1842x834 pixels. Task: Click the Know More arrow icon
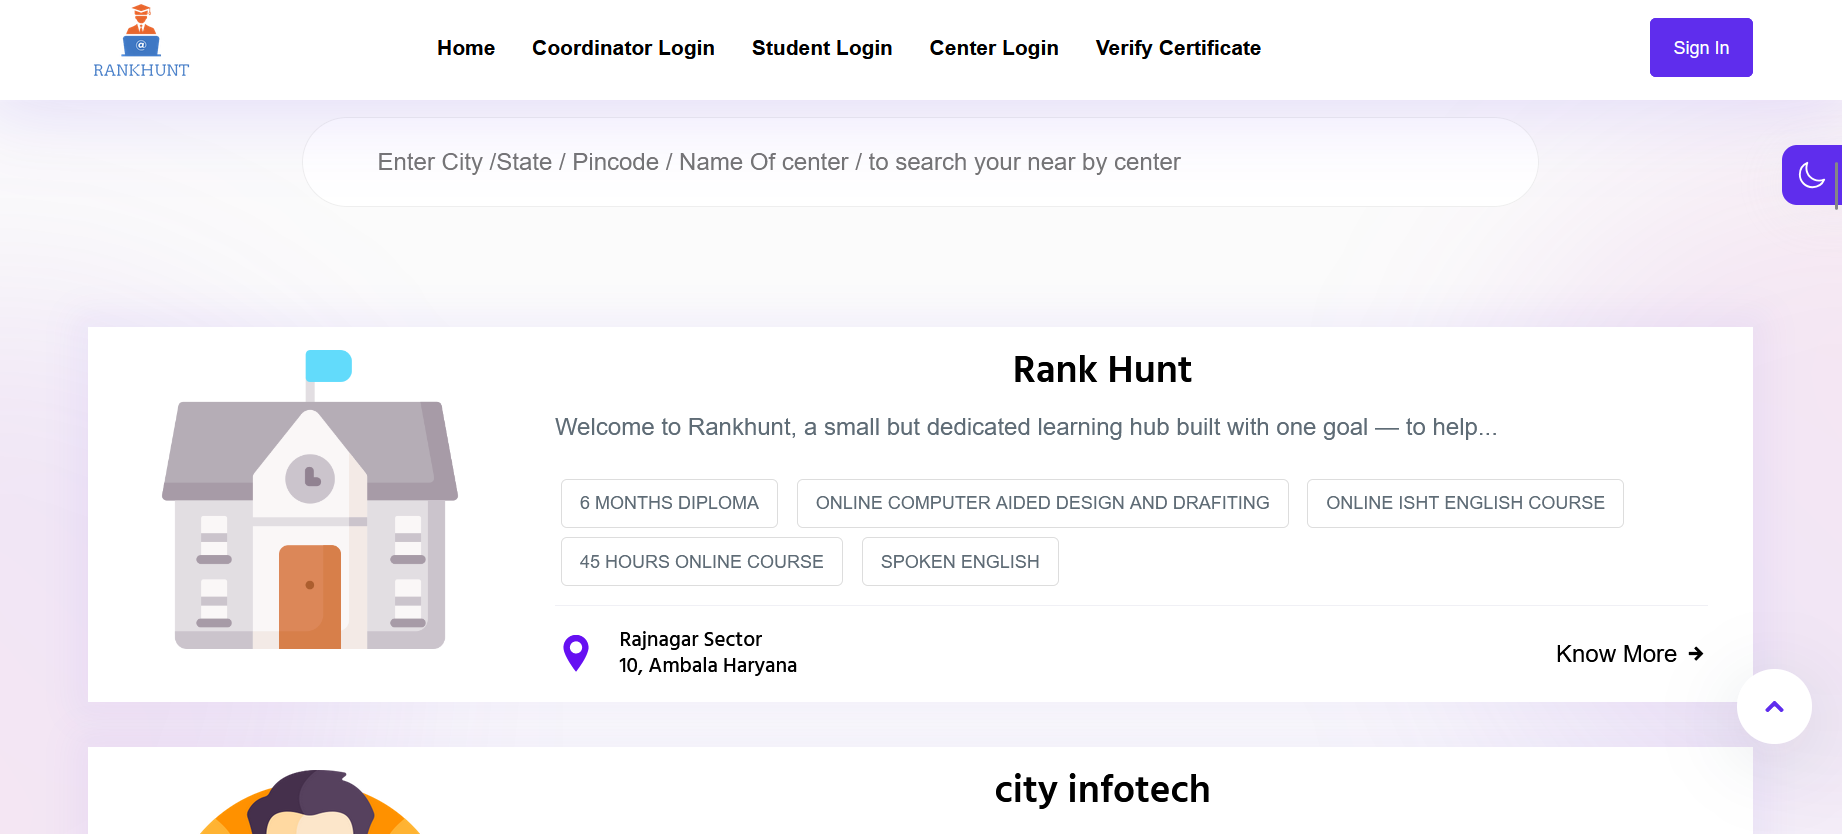point(1696,654)
